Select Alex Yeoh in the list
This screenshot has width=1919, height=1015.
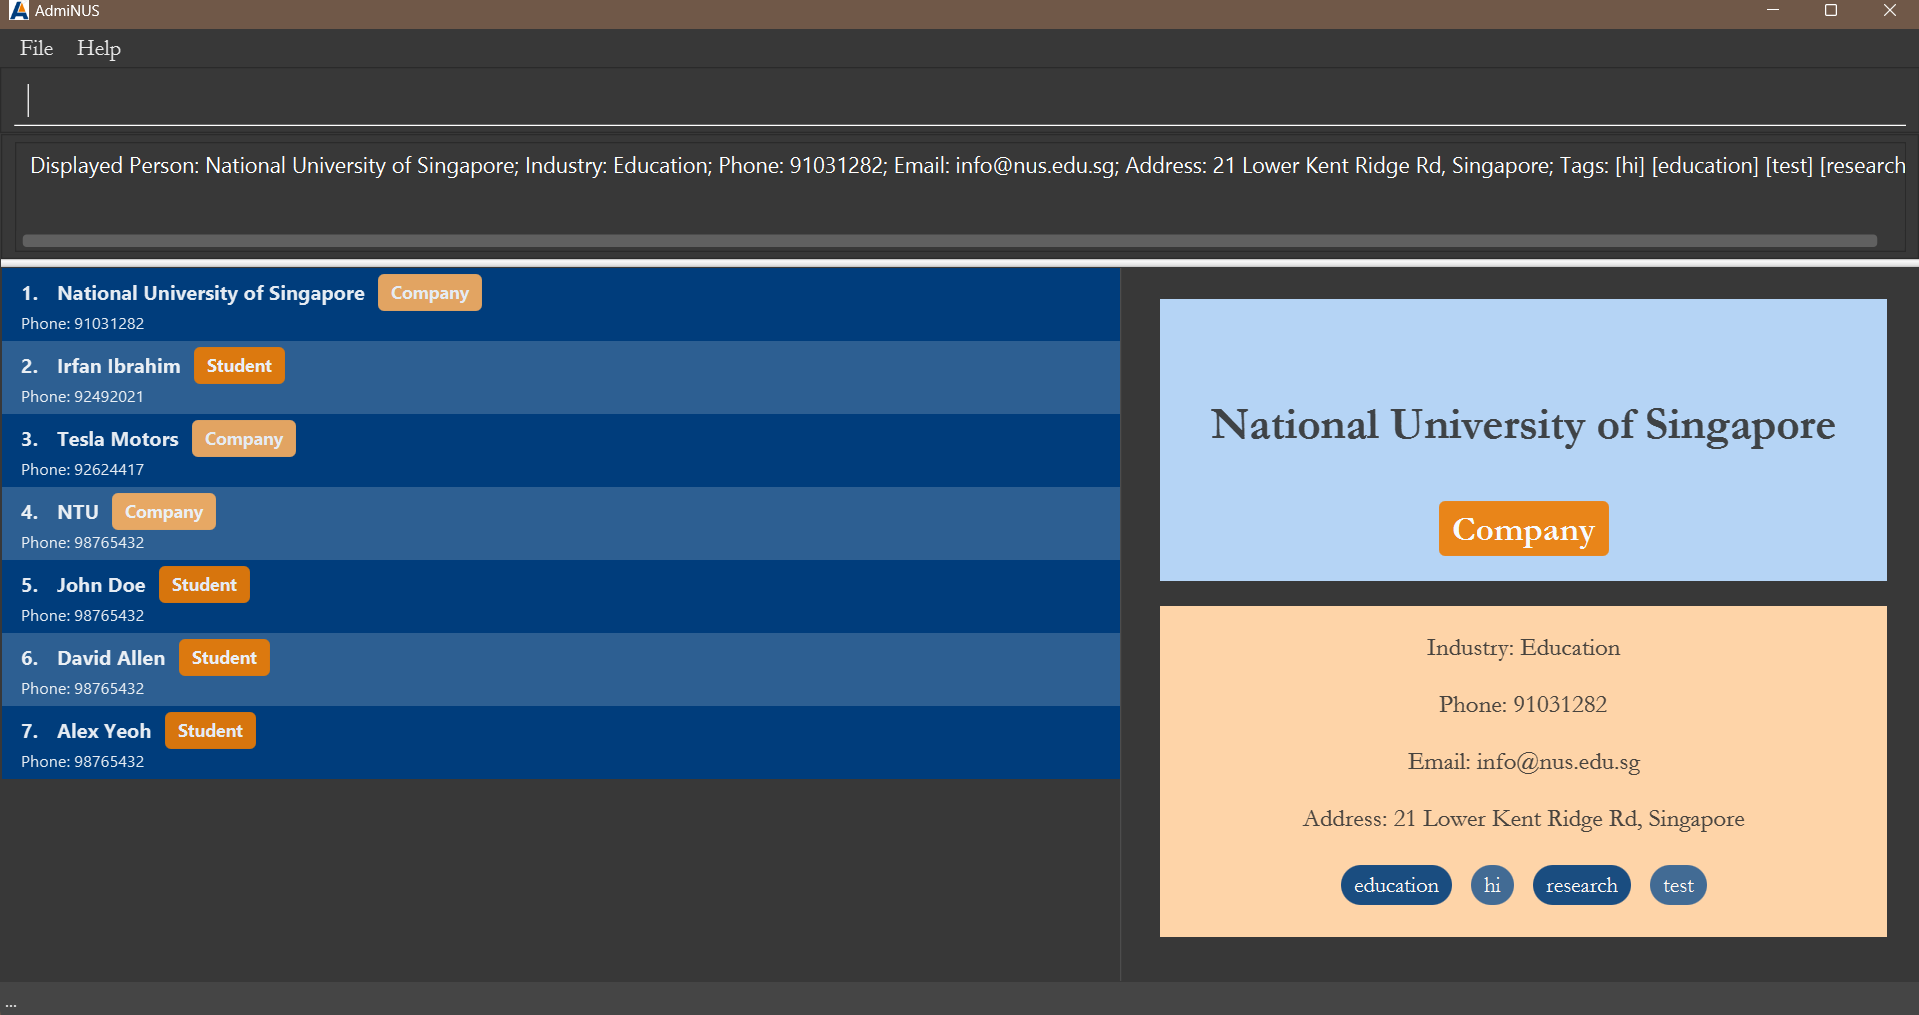click(x=560, y=743)
